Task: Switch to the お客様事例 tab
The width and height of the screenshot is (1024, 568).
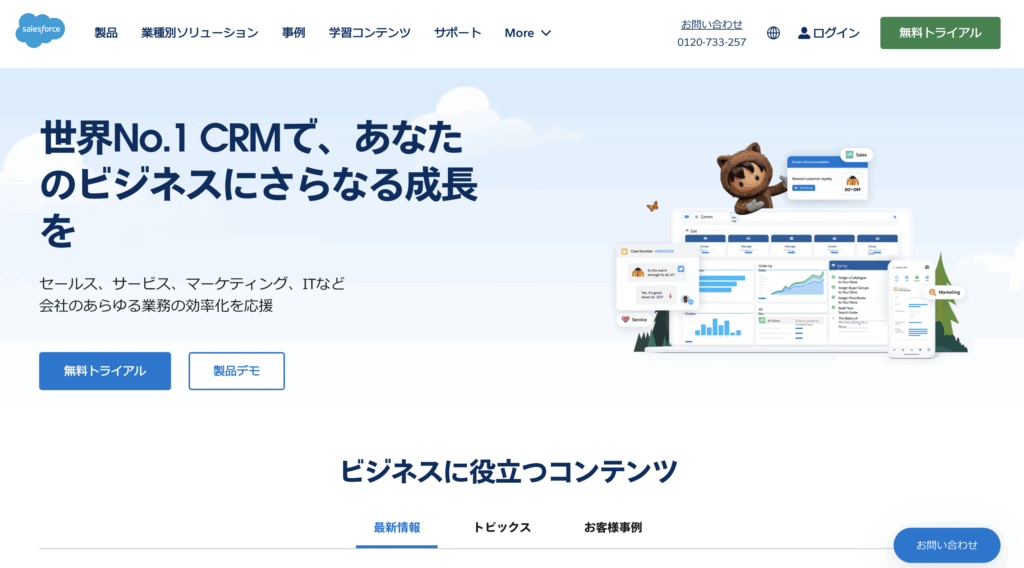Action: pyautogui.click(x=613, y=527)
